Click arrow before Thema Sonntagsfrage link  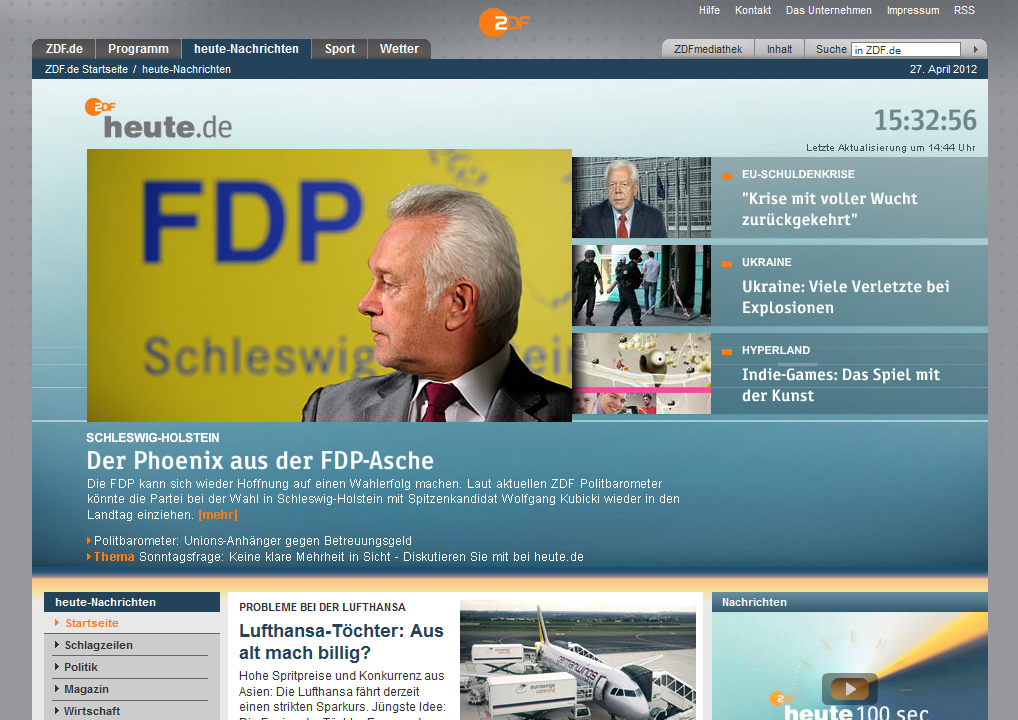89,556
